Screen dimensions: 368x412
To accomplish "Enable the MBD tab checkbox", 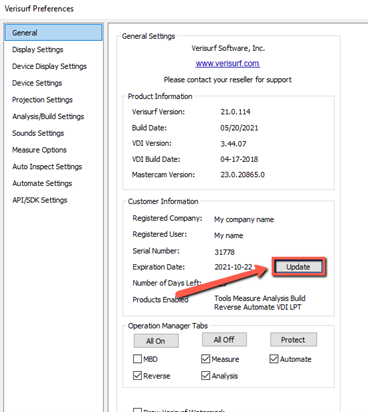I will (137, 359).
